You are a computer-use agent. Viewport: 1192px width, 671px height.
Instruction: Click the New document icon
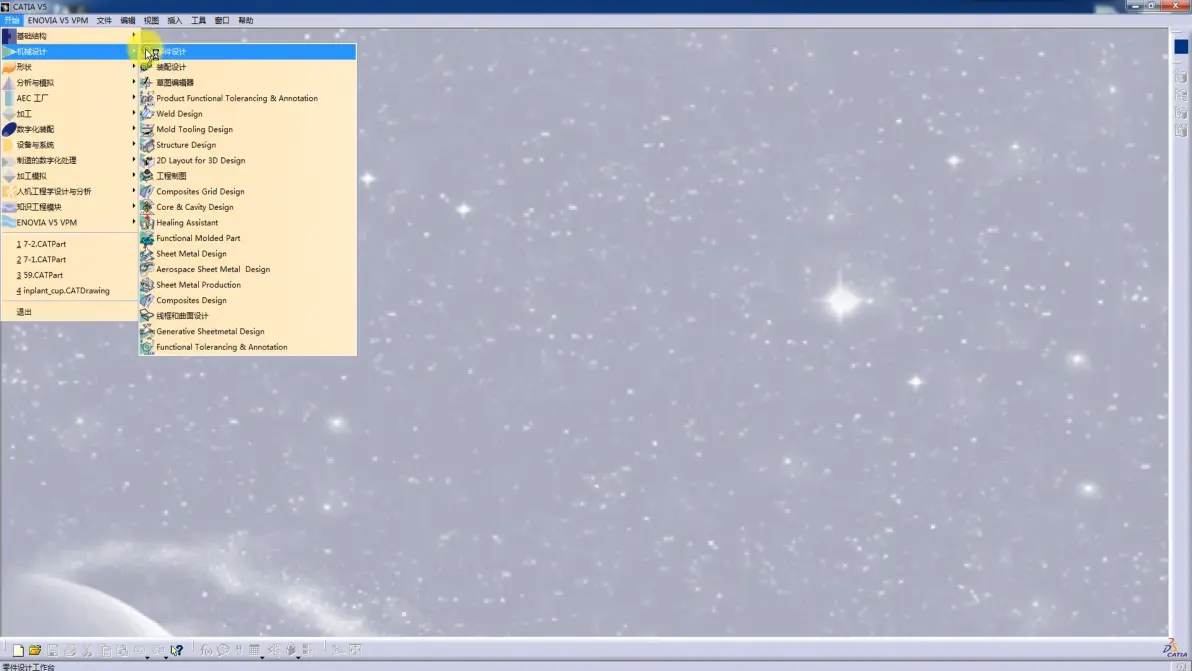click(x=17, y=650)
